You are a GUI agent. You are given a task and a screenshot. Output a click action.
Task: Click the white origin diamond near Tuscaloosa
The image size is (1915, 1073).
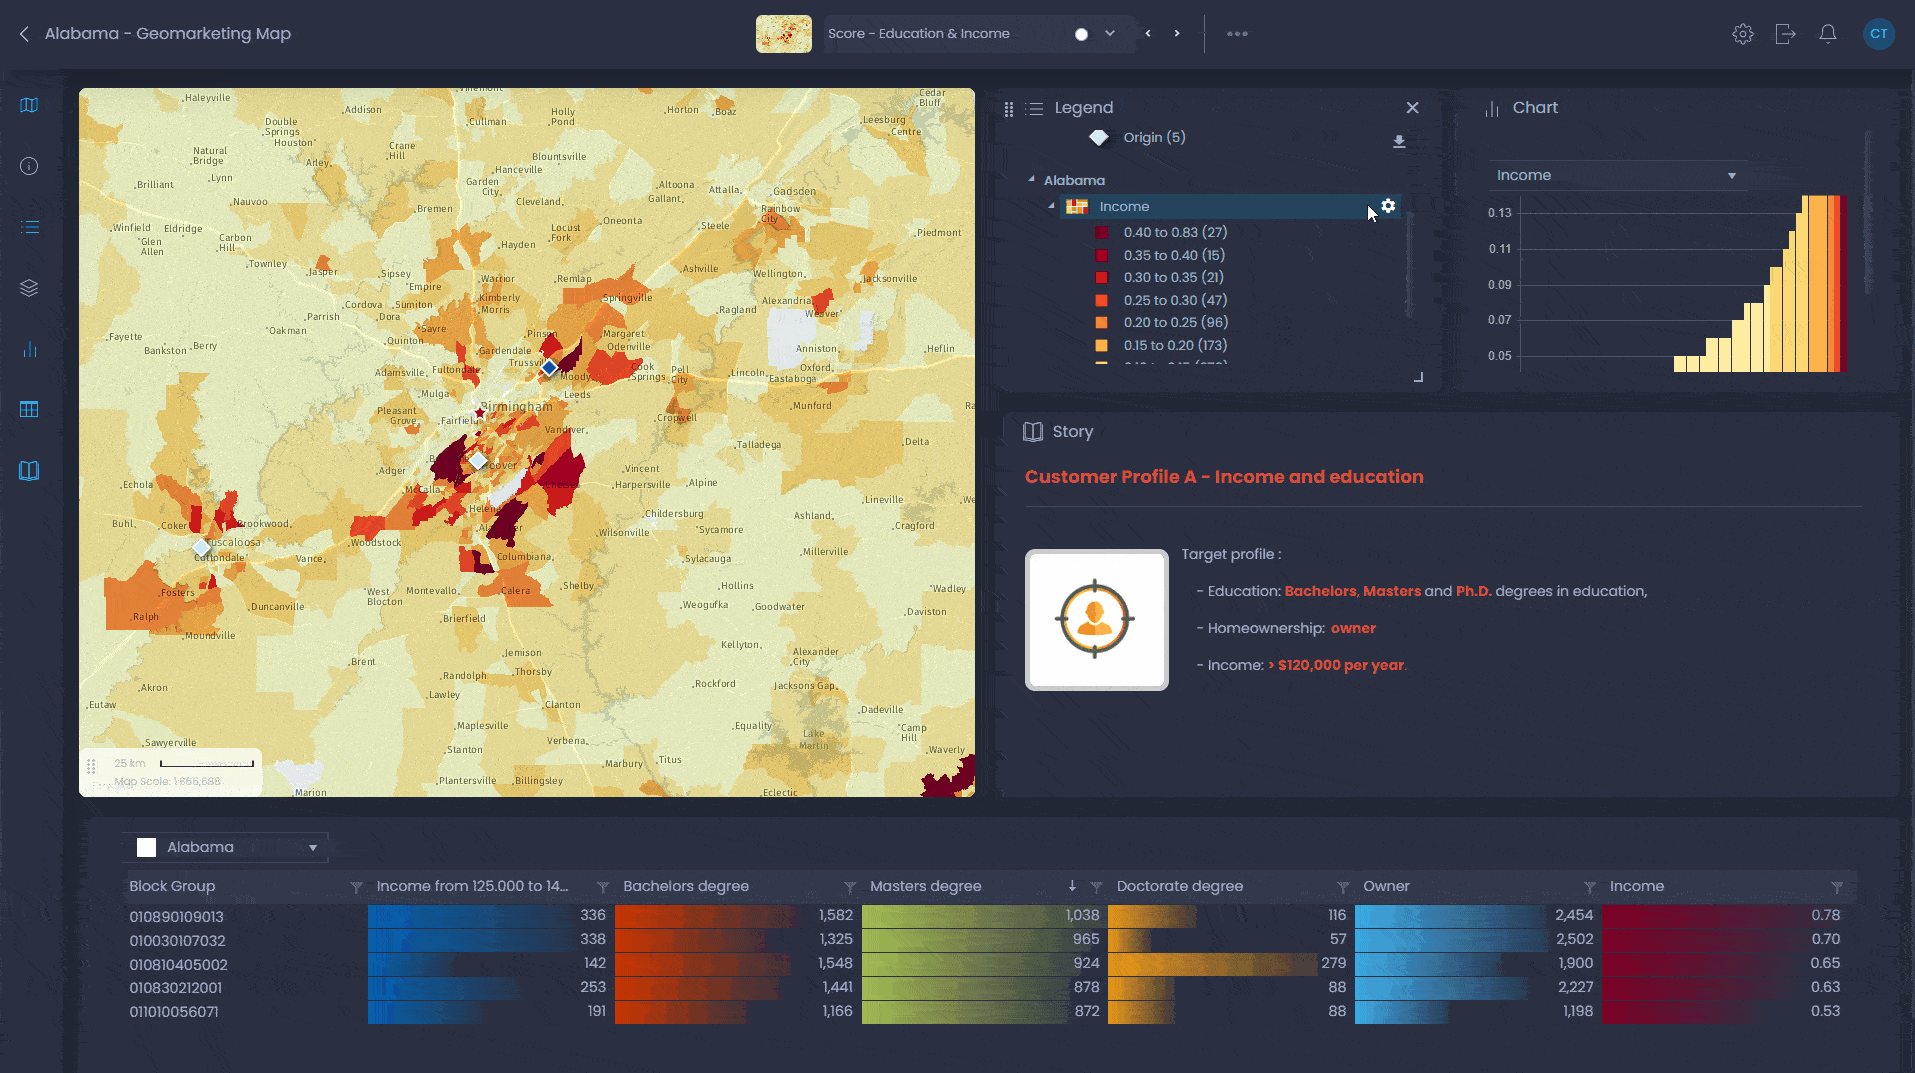(202, 548)
